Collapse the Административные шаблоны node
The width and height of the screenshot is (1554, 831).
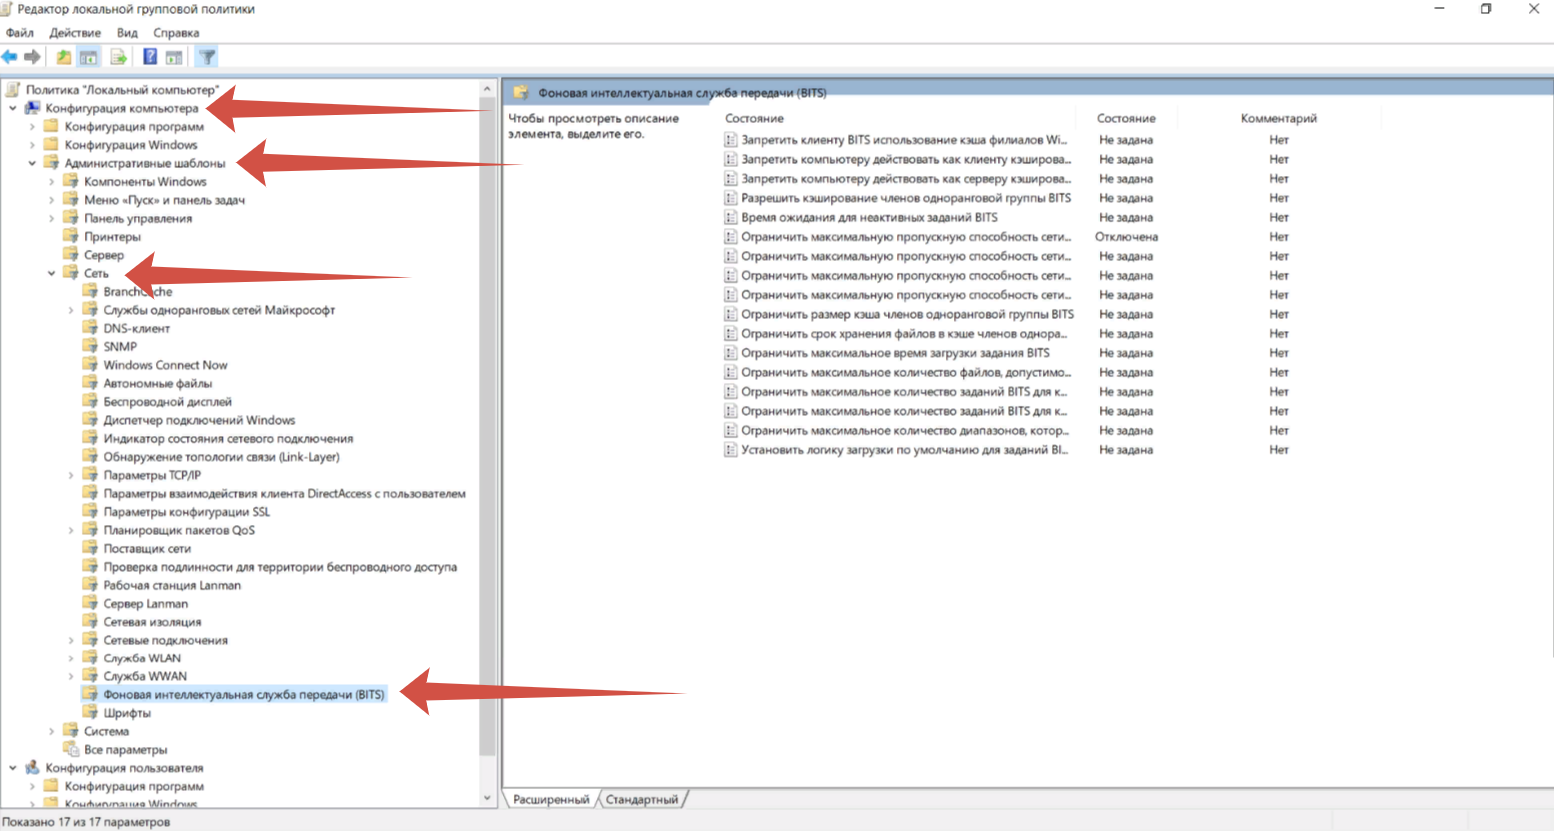pos(32,163)
